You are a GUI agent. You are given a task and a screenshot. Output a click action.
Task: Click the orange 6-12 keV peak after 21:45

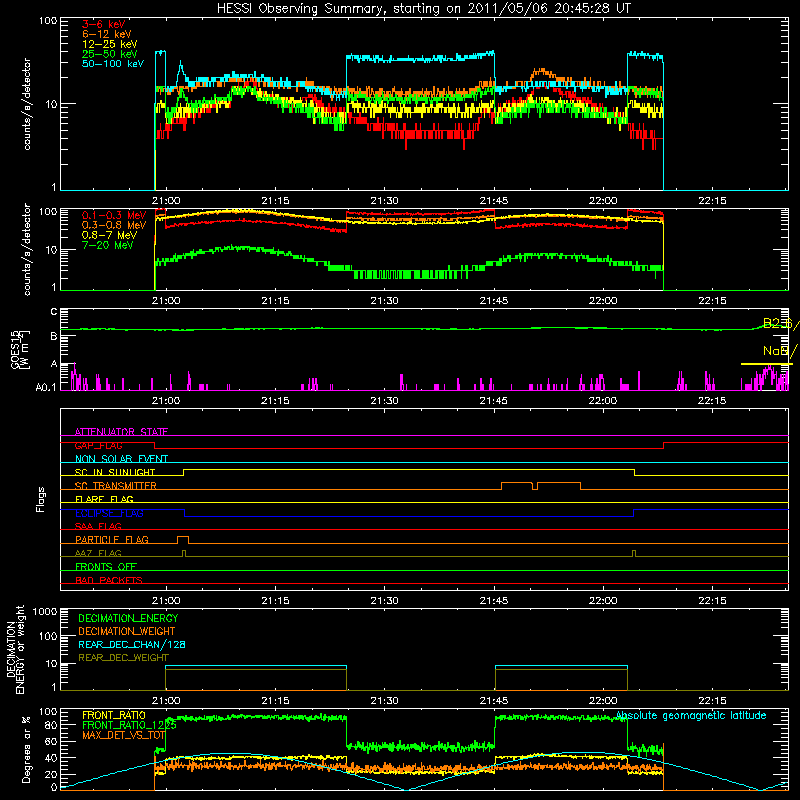(x=542, y=72)
